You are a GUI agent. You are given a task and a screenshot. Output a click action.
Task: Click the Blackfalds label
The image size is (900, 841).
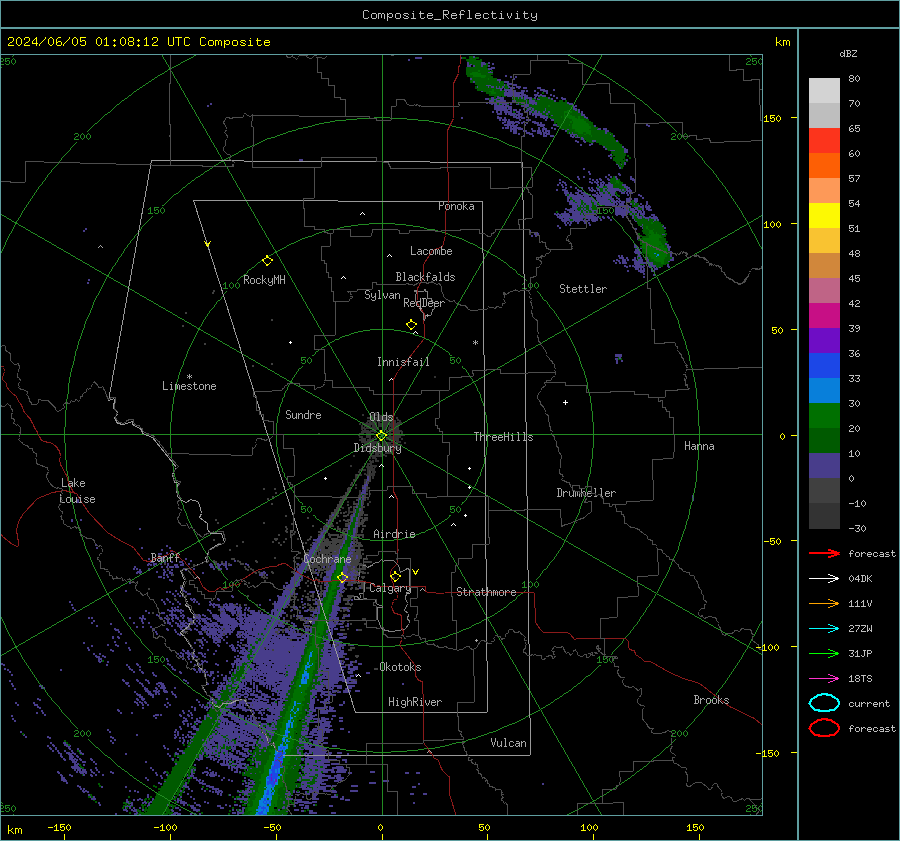coord(425,277)
